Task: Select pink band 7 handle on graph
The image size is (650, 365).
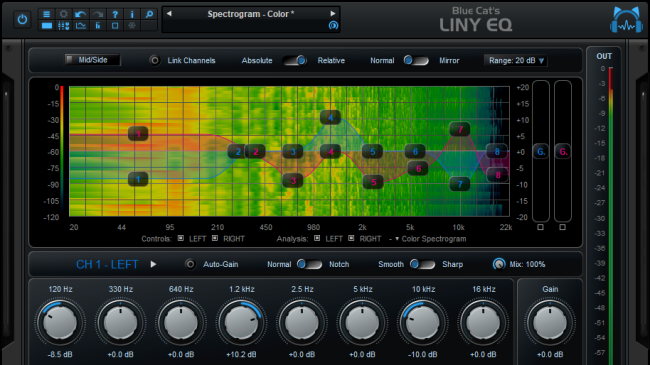Action: pos(460,129)
